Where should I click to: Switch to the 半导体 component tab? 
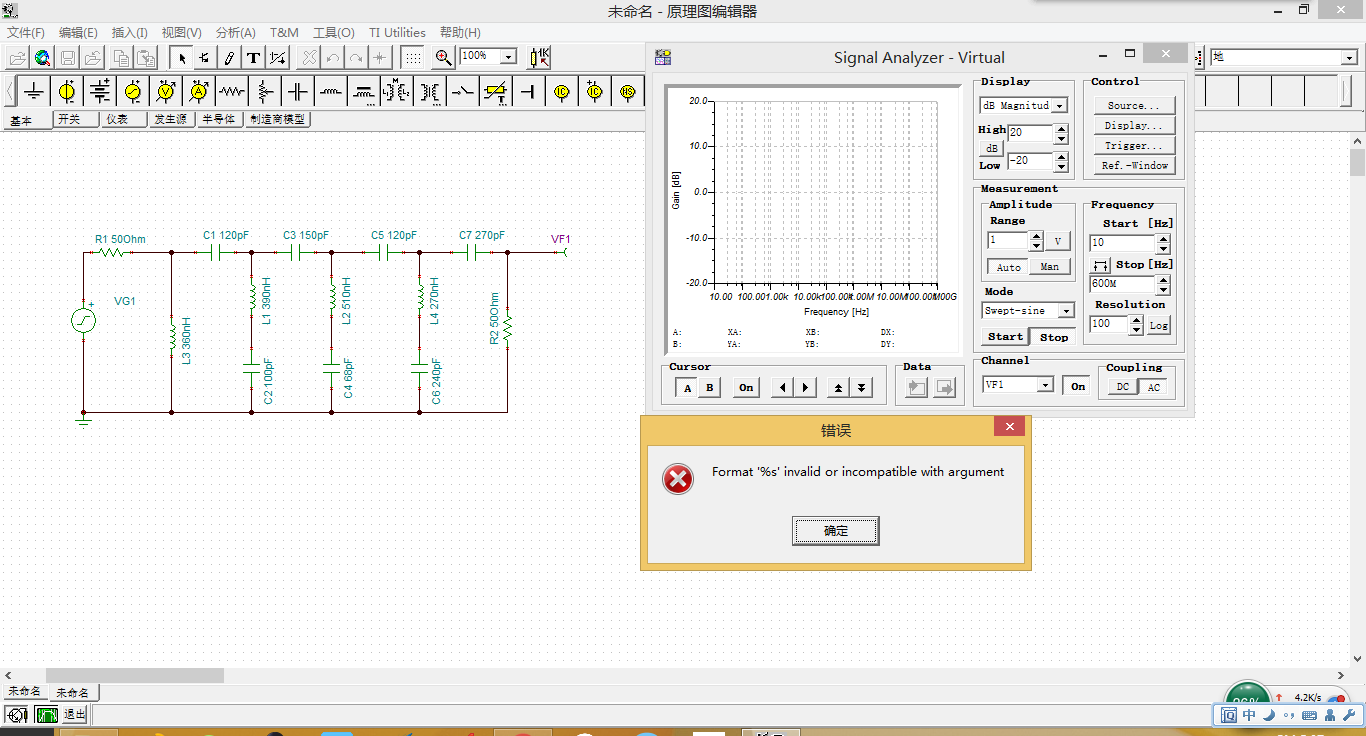[219, 119]
